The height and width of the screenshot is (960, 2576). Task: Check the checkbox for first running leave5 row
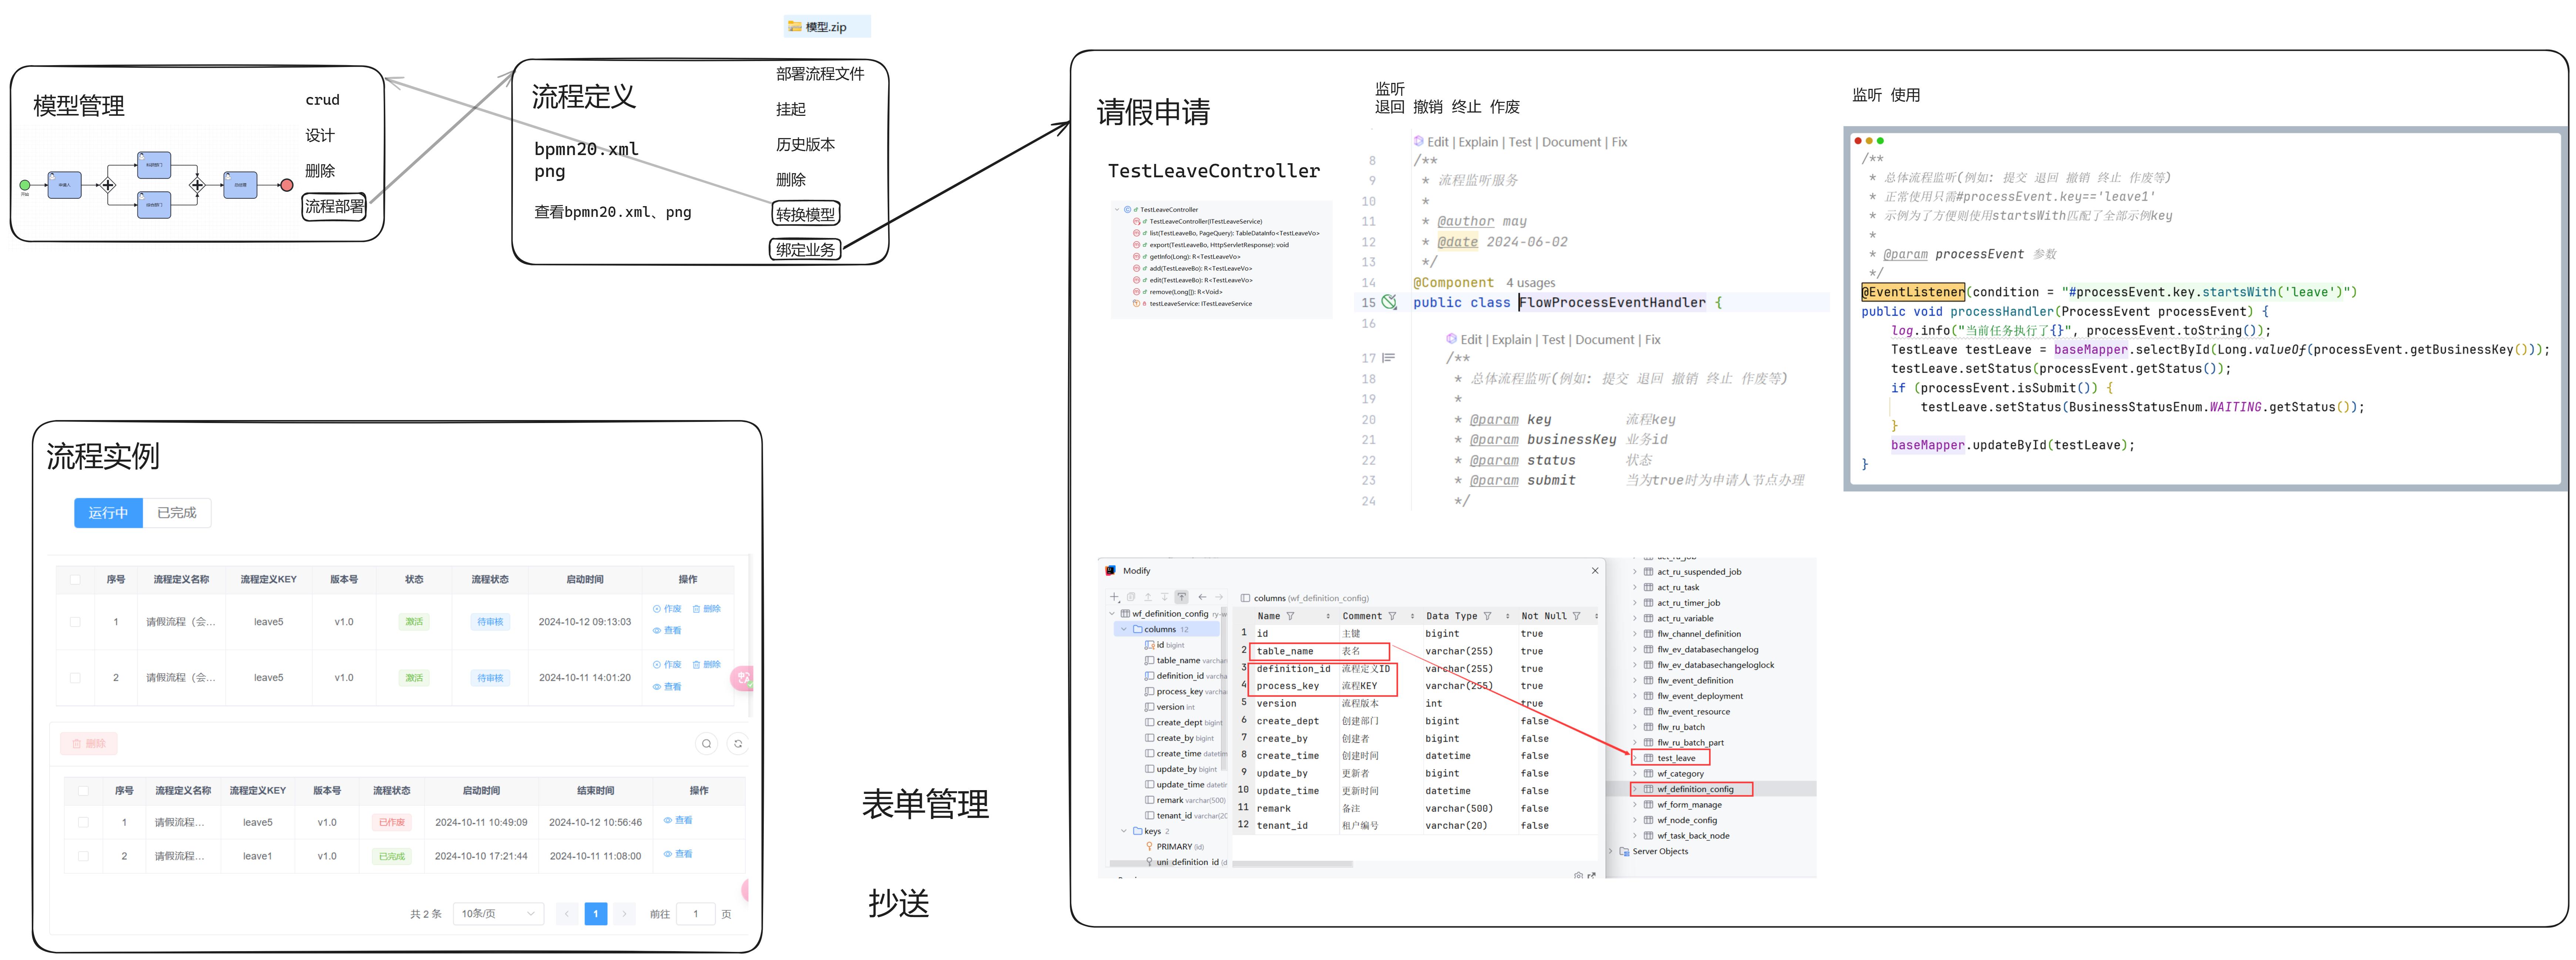click(x=75, y=622)
